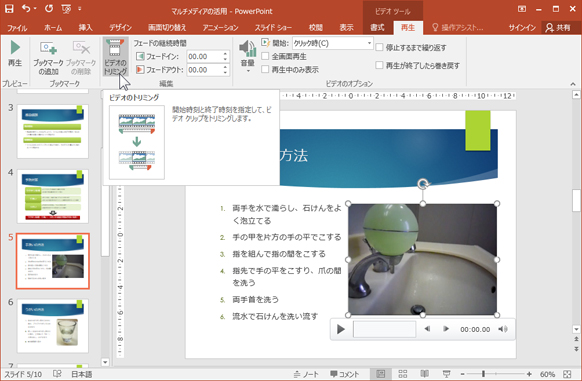Switch to normal view icon

pyautogui.click(x=380, y=374)
